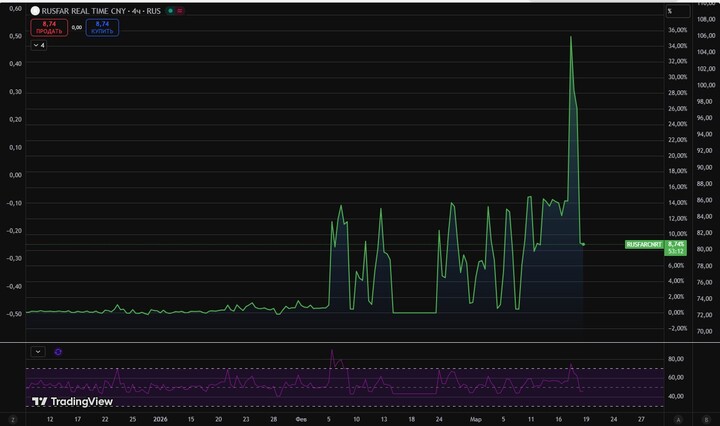Image resolution: width=720 pixels, height=426 pixels.
Task: Click the RUSFAR REAL TIME CNY symbol title
Action: pyautogui.click(x=94, y=10)
